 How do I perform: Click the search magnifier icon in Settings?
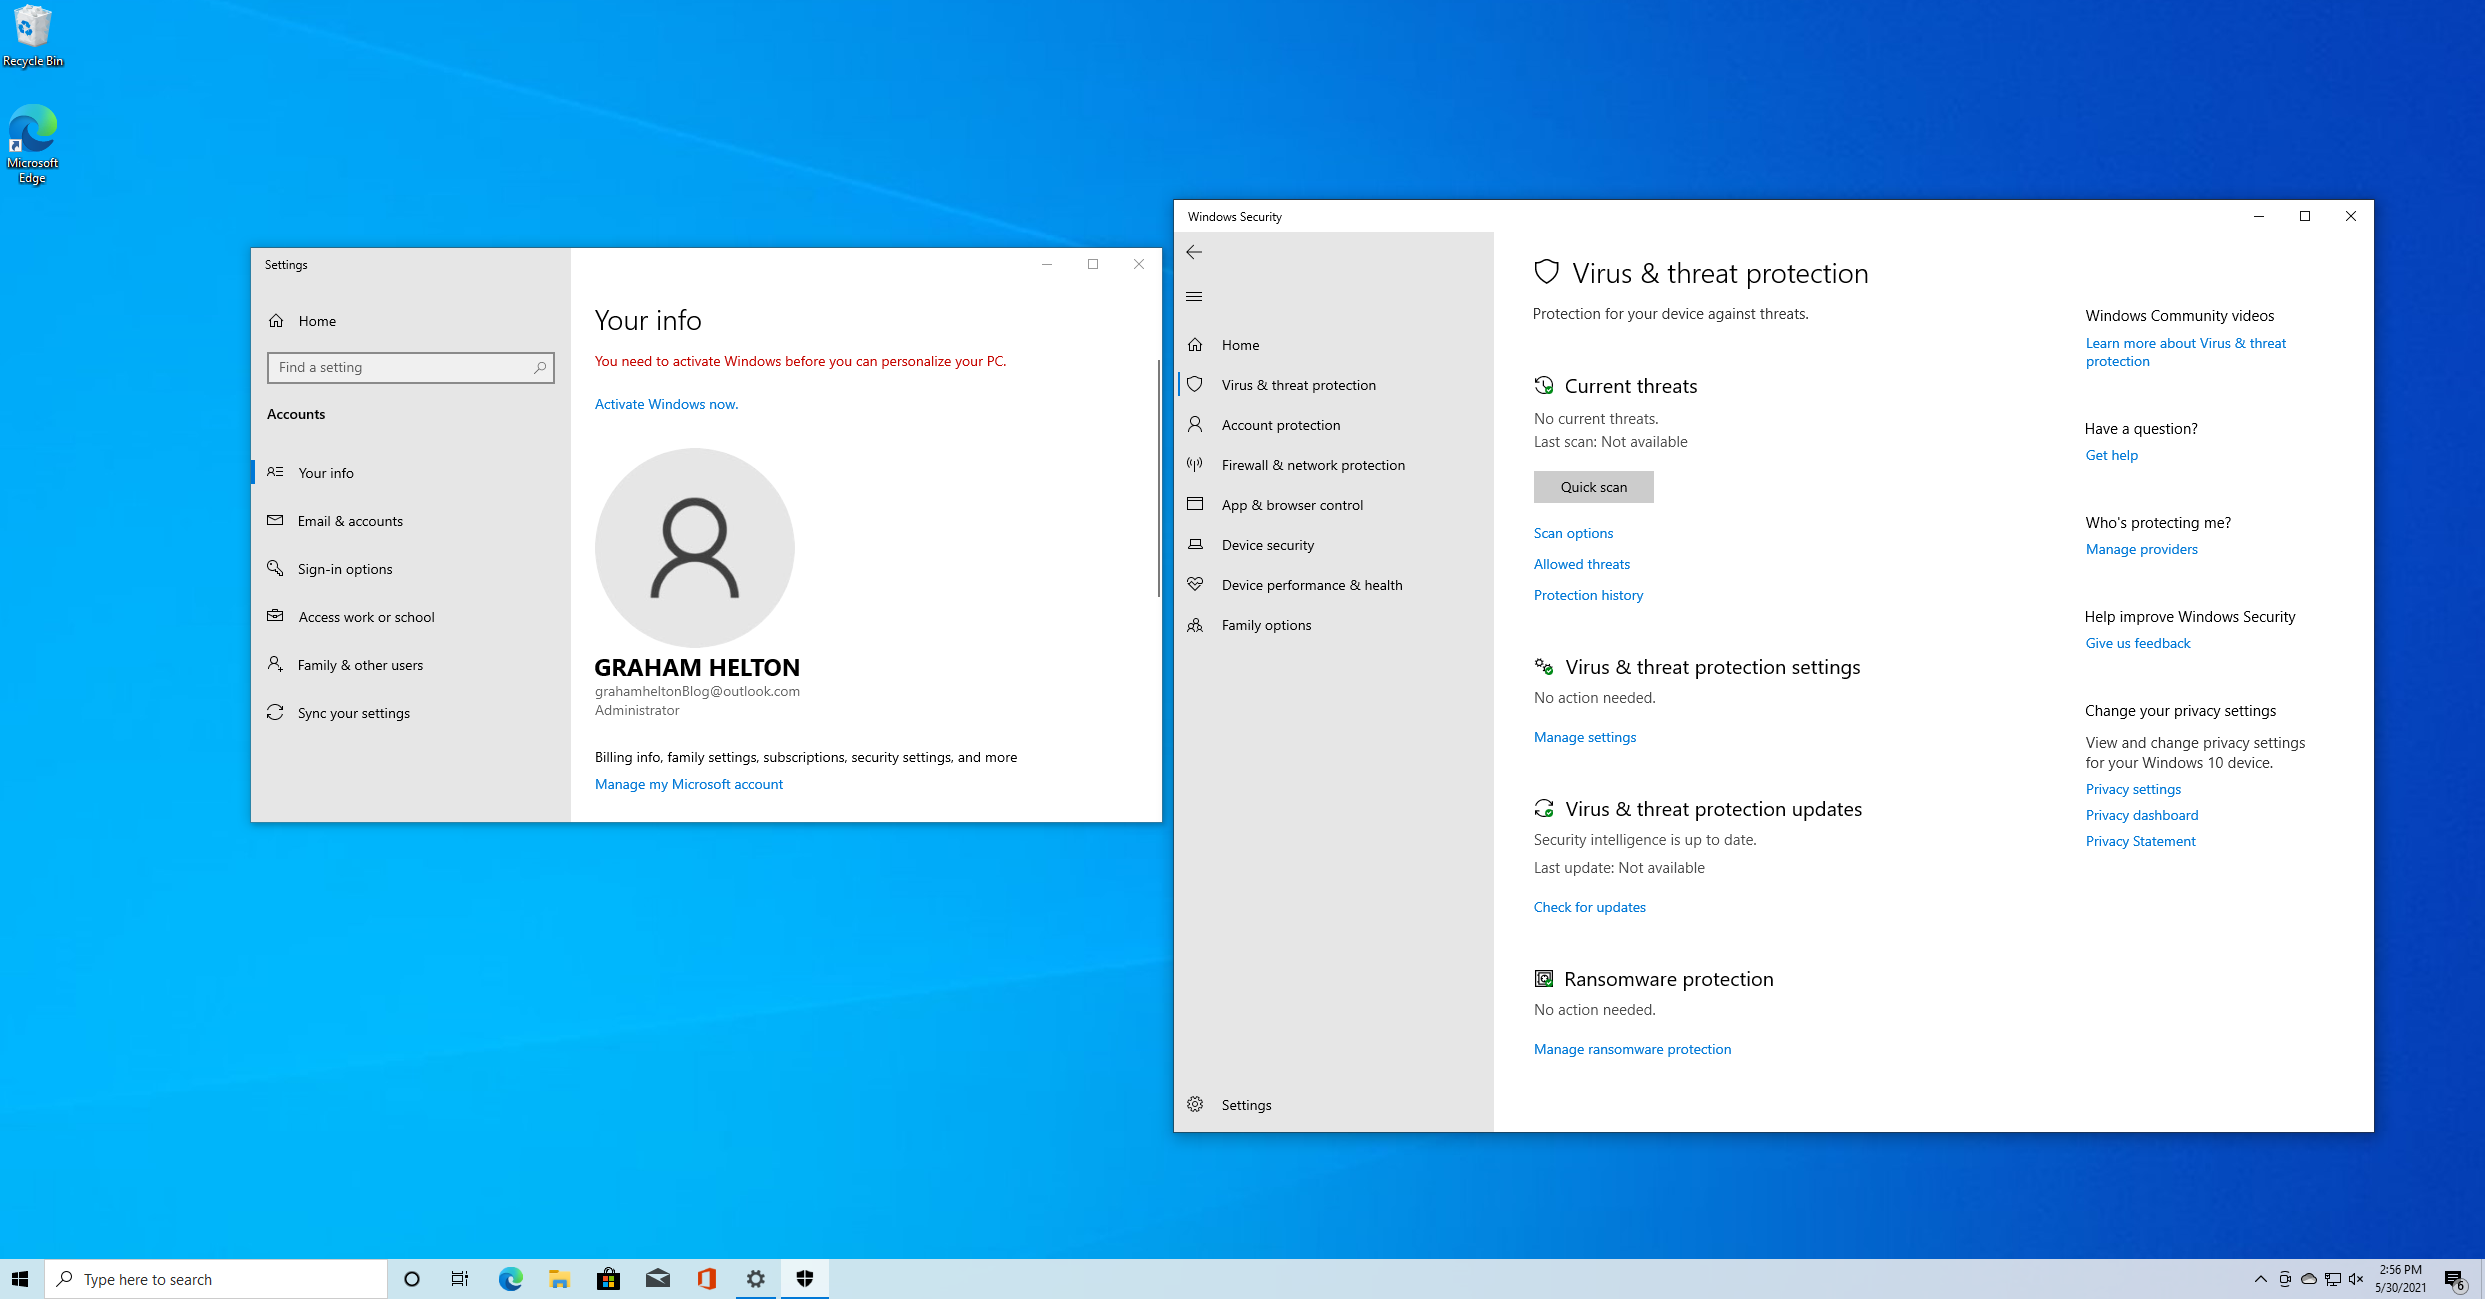(x=540, y=368)
